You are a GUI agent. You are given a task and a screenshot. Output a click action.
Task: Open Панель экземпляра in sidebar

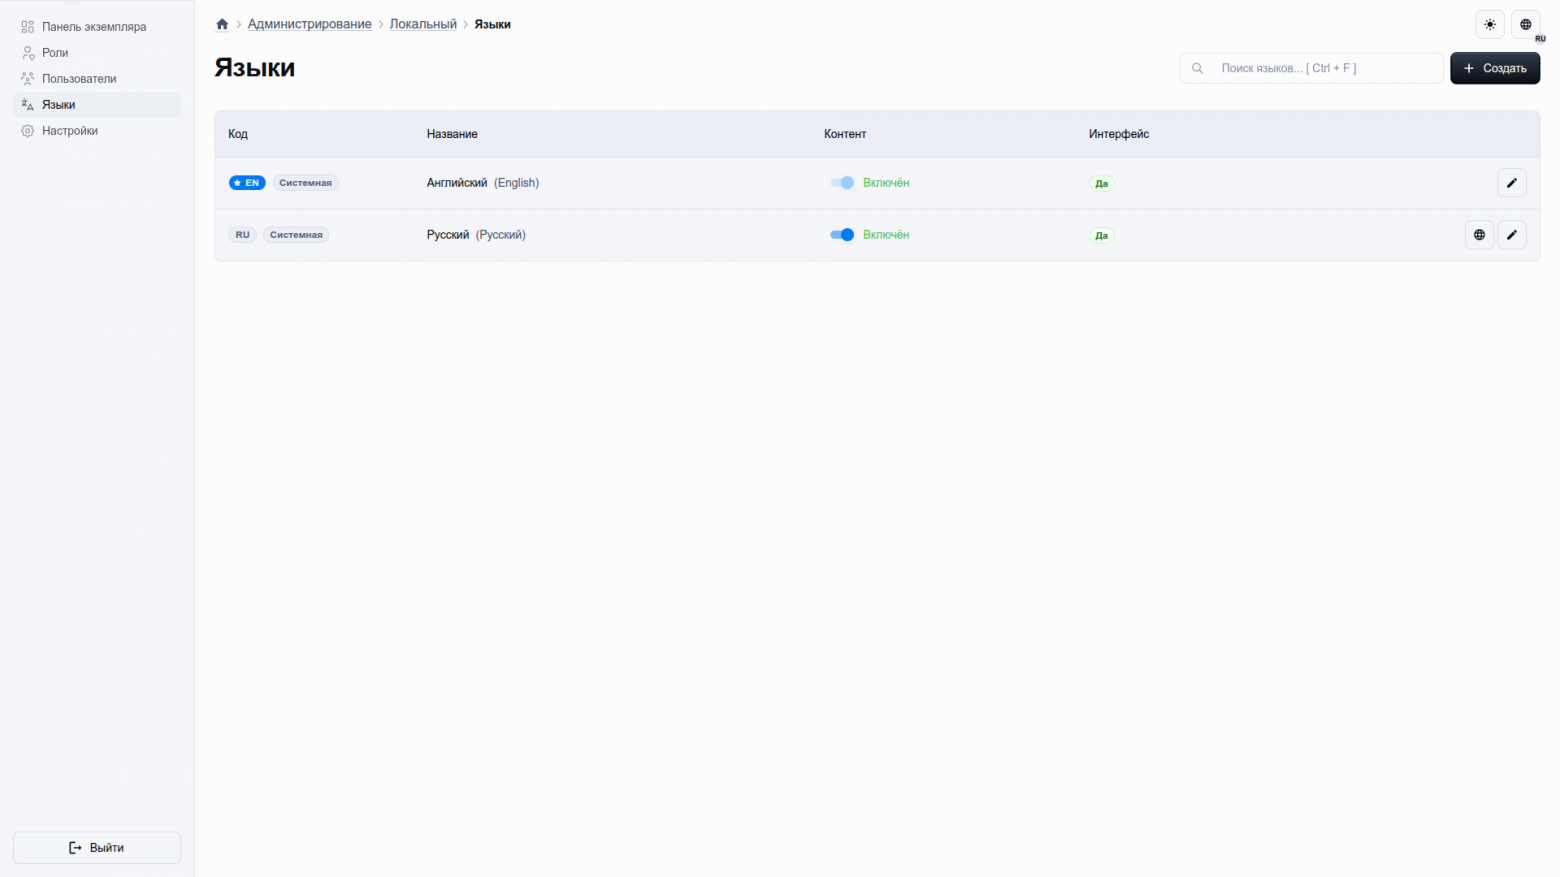(x=94, y=27)
